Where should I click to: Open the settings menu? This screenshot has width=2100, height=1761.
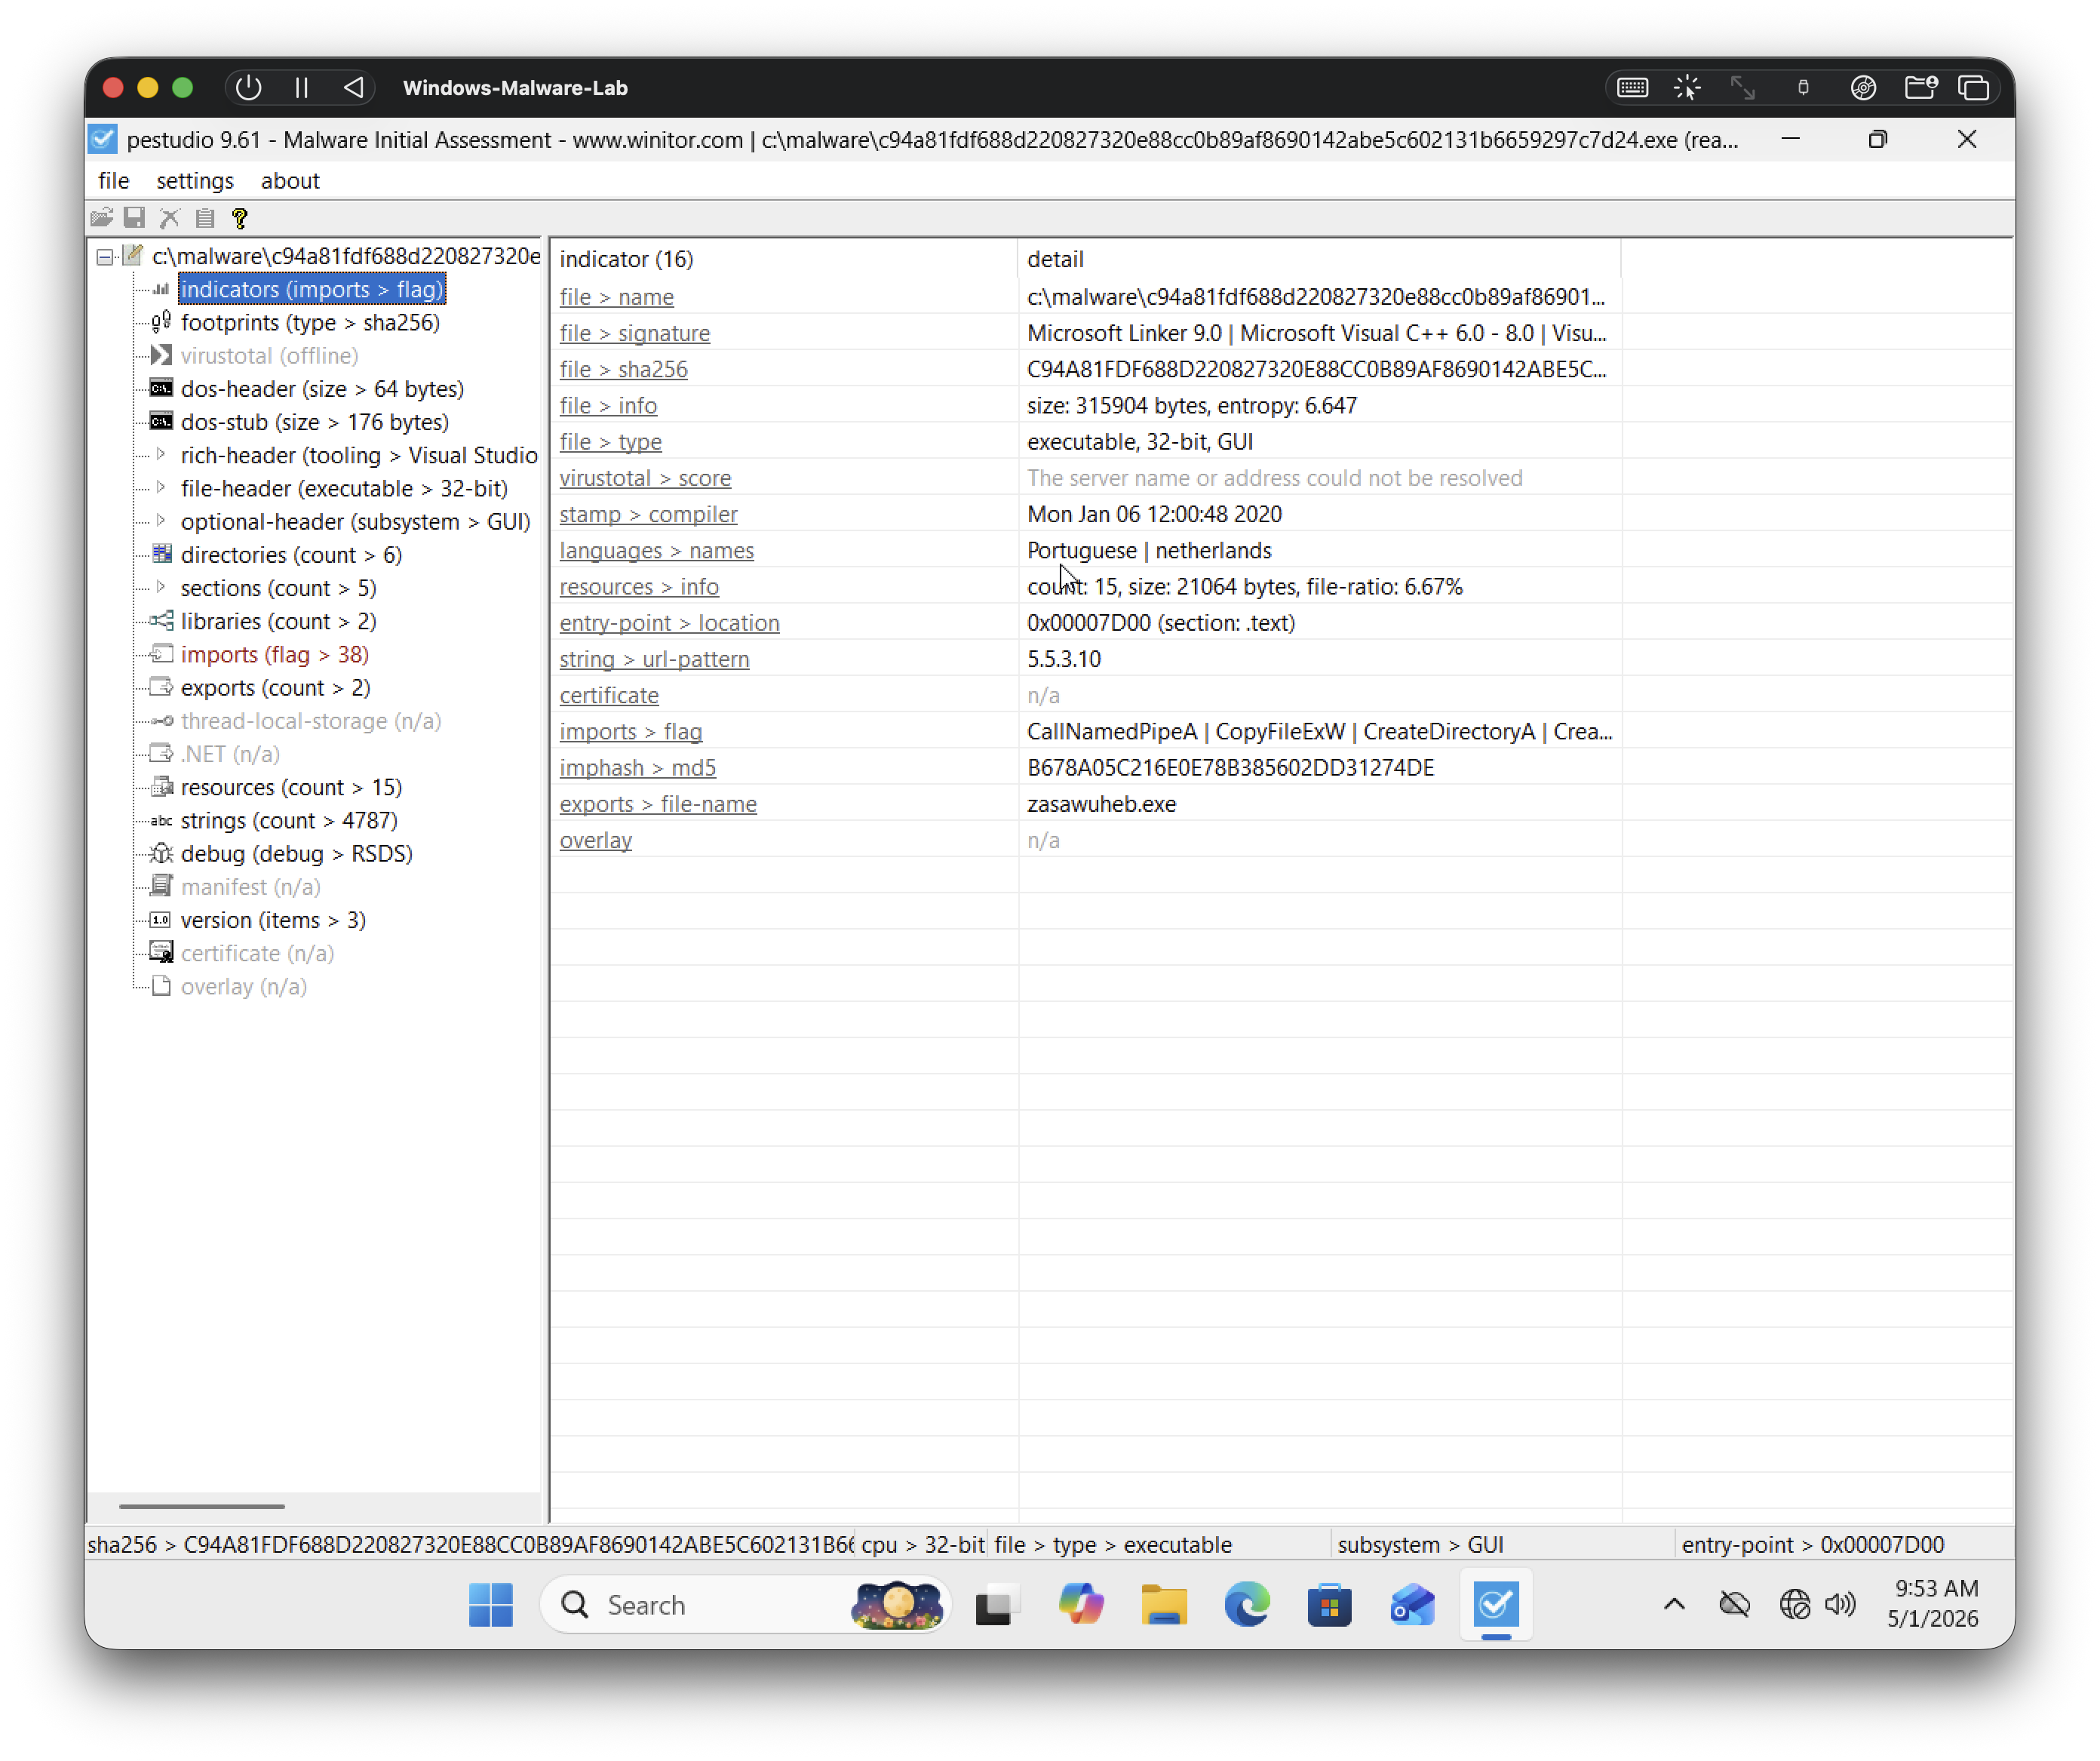[x=195, y=181]
